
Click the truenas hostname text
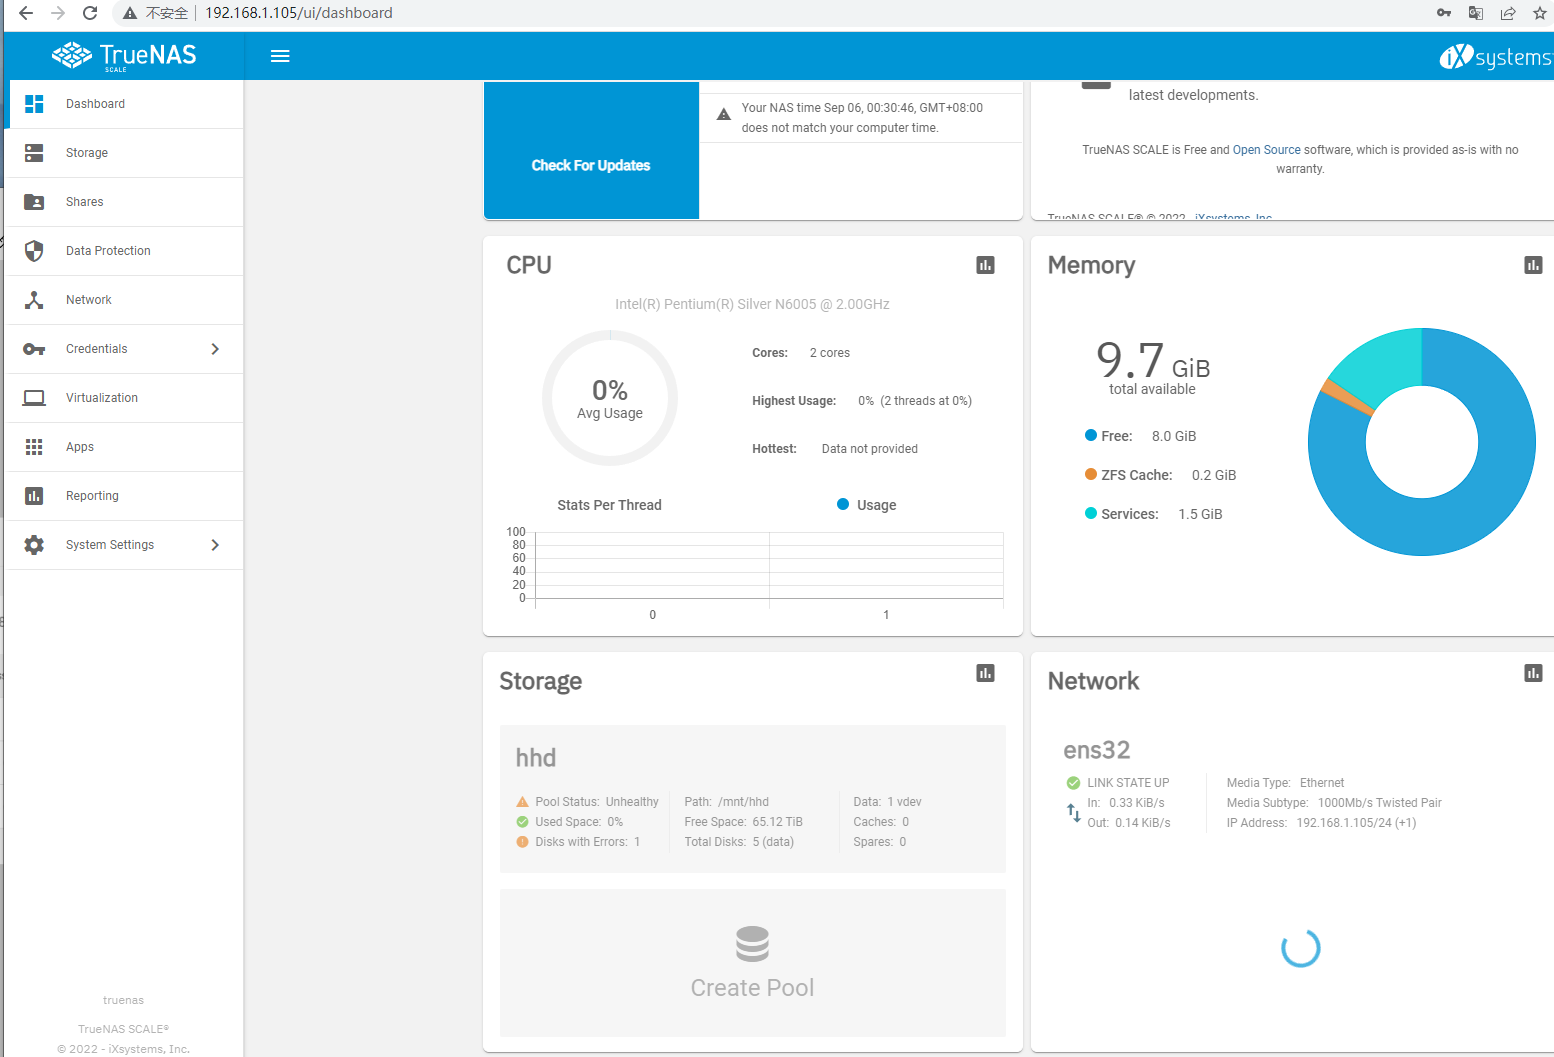(x=123, y=1000)
